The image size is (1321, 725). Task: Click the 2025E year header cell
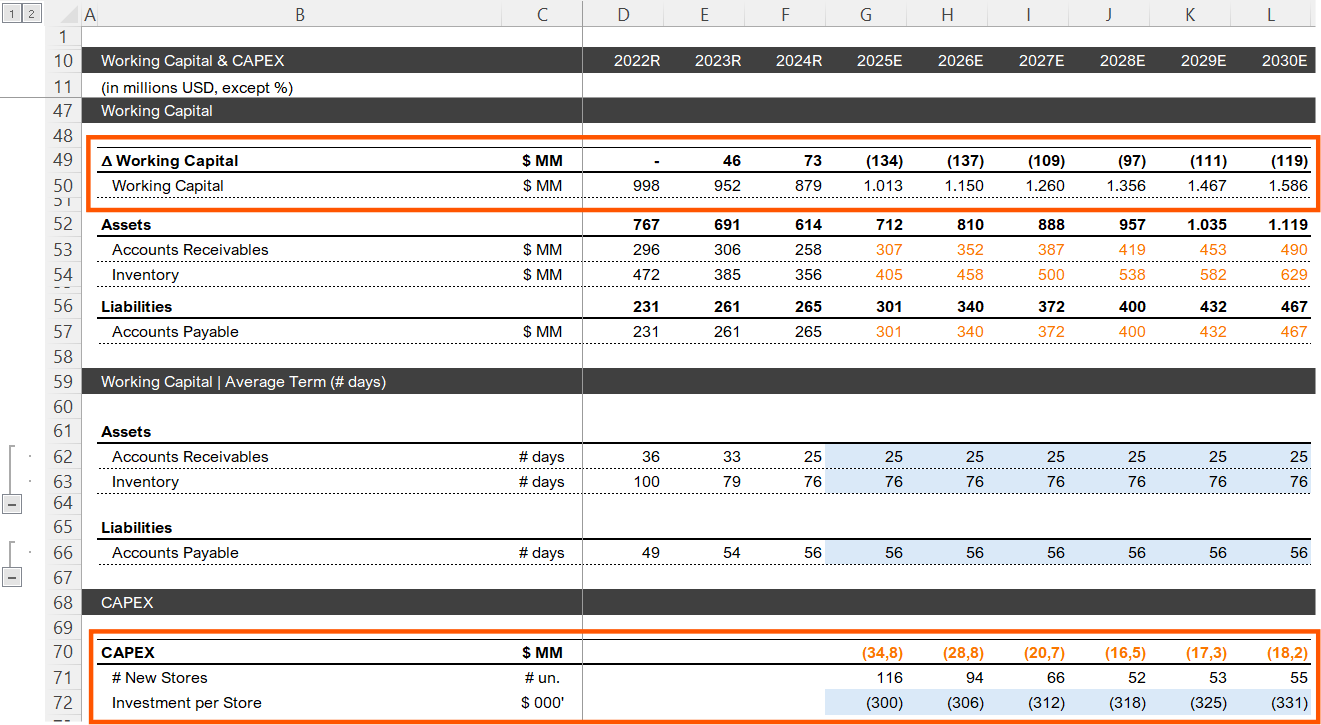[878, 60]
